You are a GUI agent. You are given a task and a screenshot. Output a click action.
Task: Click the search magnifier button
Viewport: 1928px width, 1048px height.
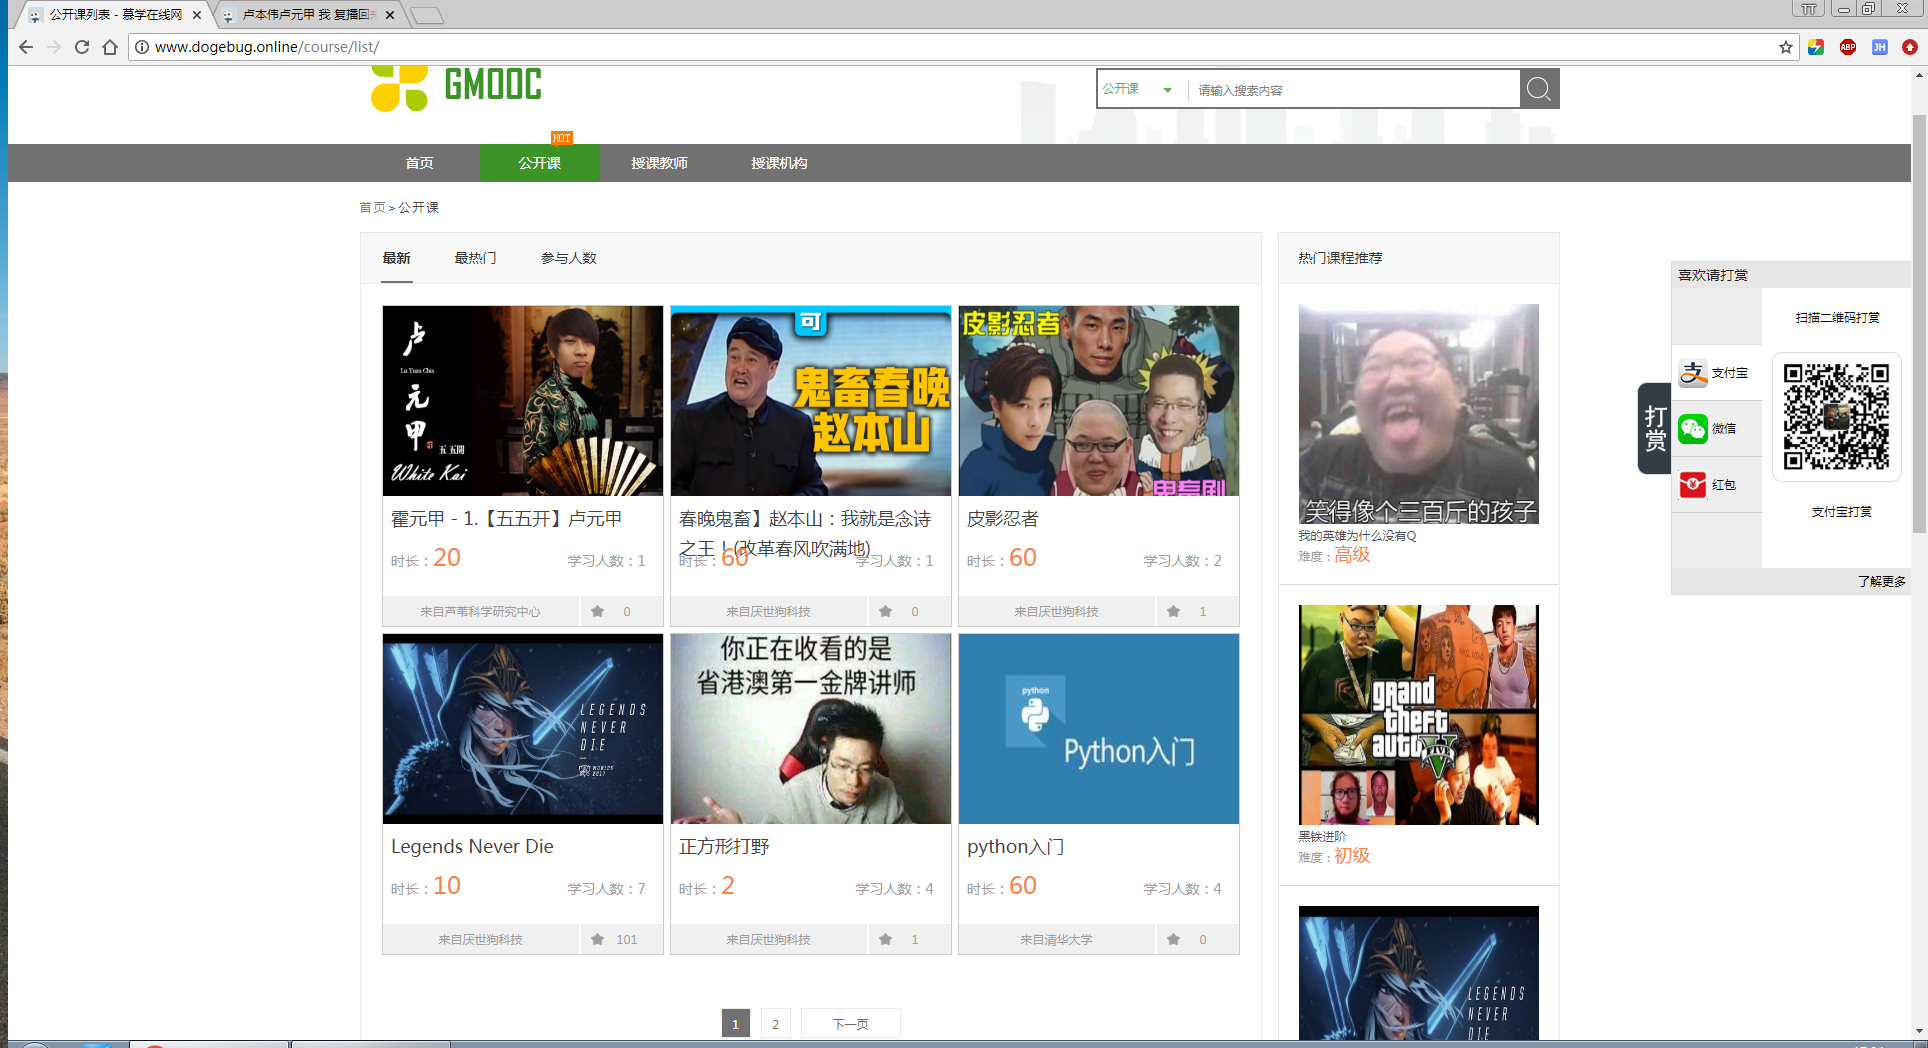pyautogui.click(x=1539, y=89)
